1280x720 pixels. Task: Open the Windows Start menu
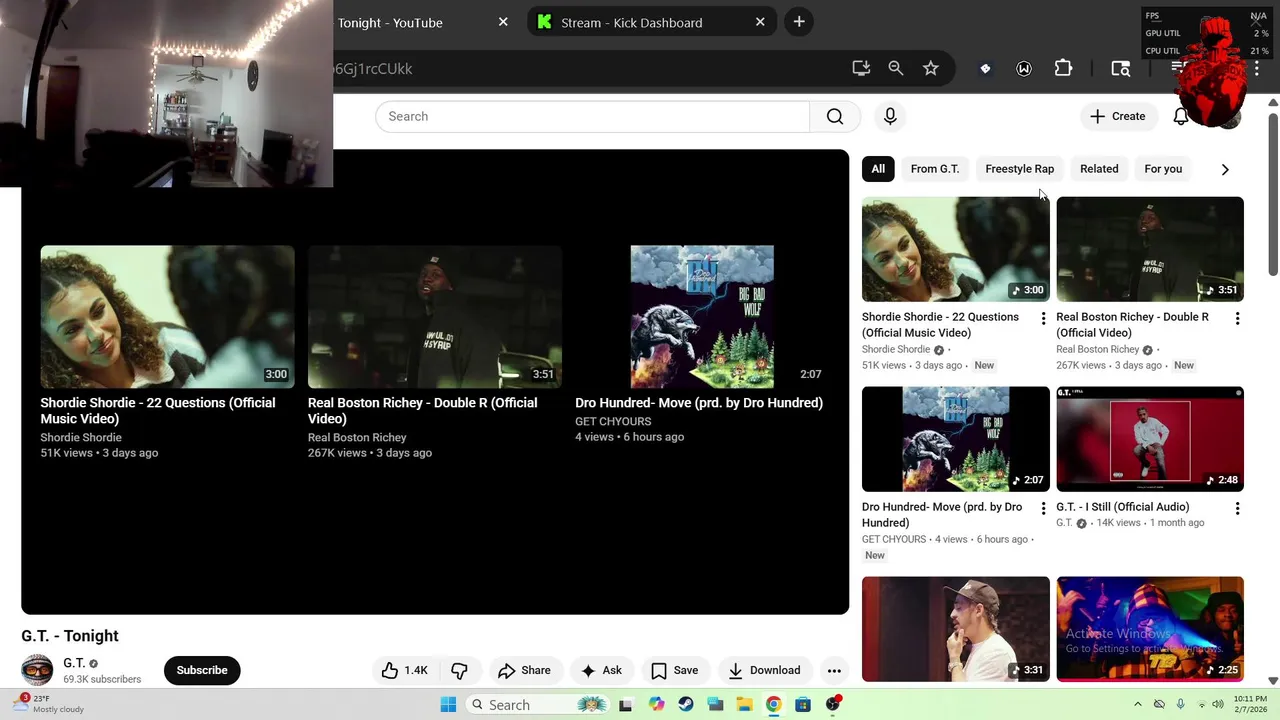click(x=448, y=705)
